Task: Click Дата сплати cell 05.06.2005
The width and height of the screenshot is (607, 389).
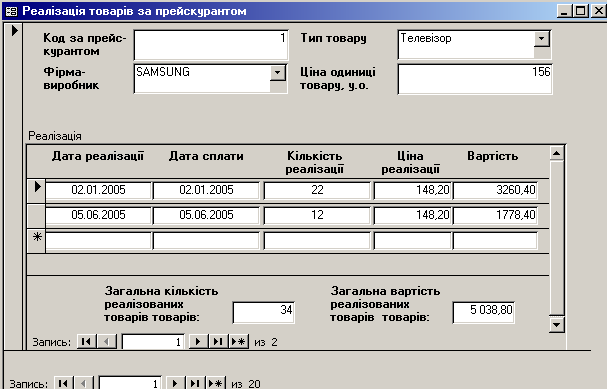Action: pyautogui.click(x=206, y=215)
